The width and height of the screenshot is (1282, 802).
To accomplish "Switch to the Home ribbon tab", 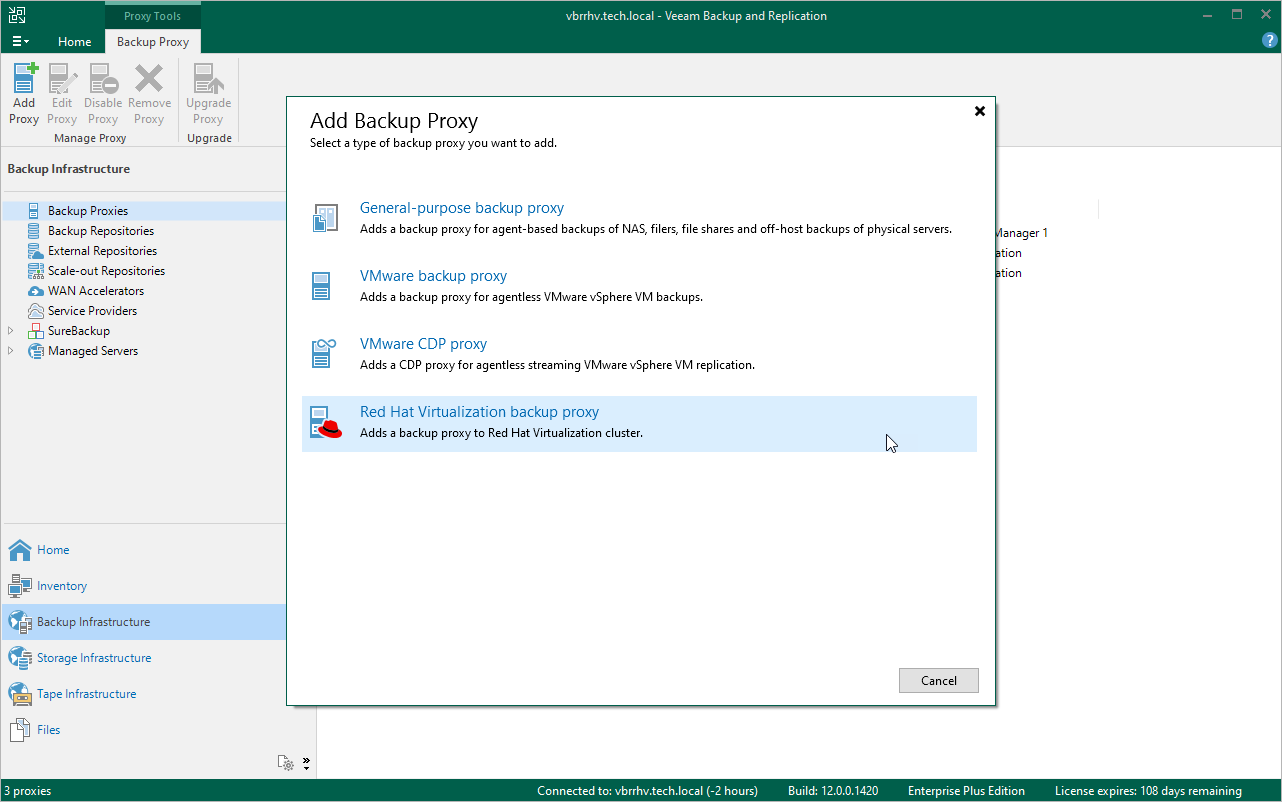I will [x=75, y=42].
